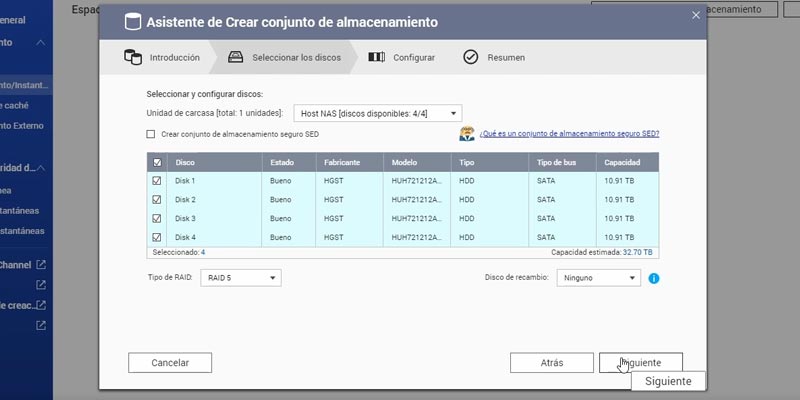
Task: Uncheck the Disk 3 checkbox
Action: [157, 218]
